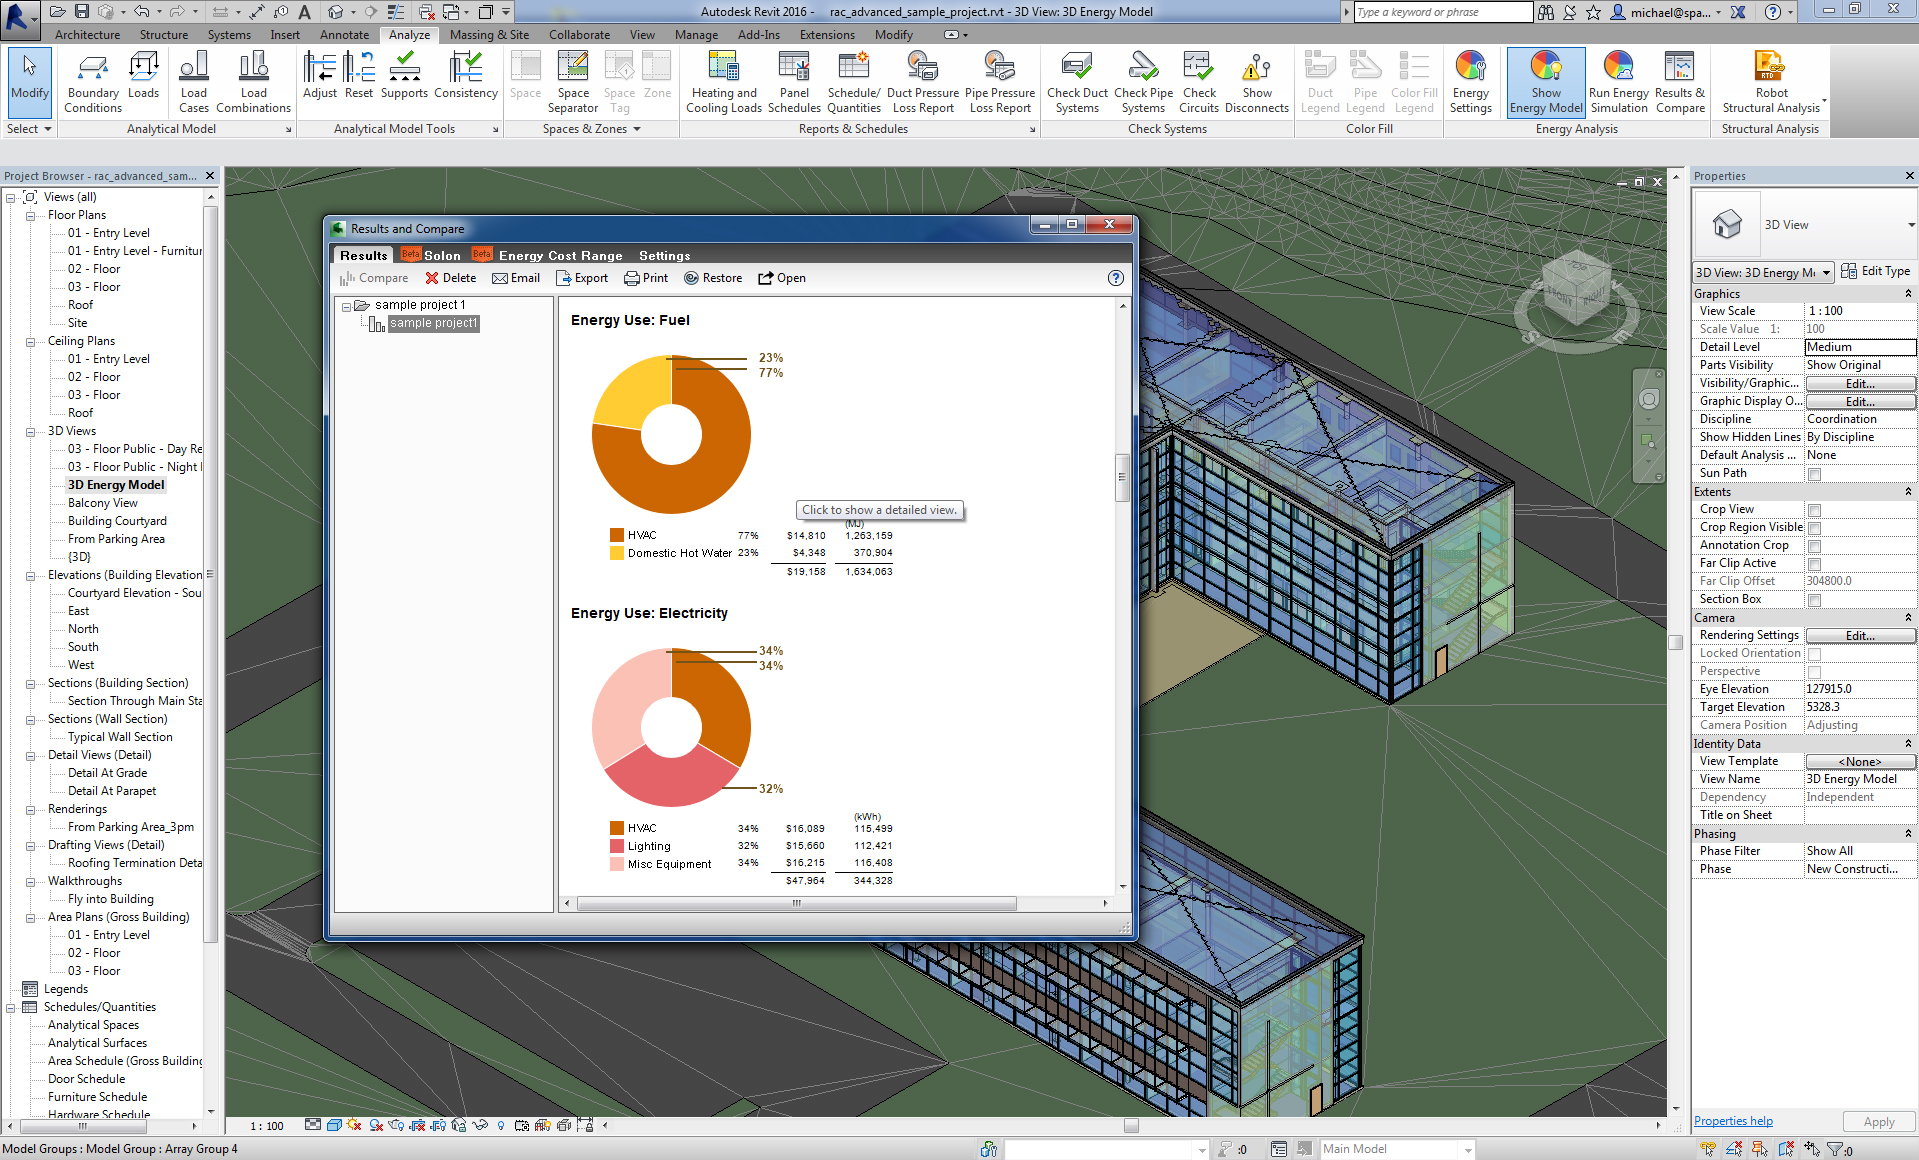The image size is (1919, 1160).
Task: Toggle the Section Box checkbox
Action: 1814,600
